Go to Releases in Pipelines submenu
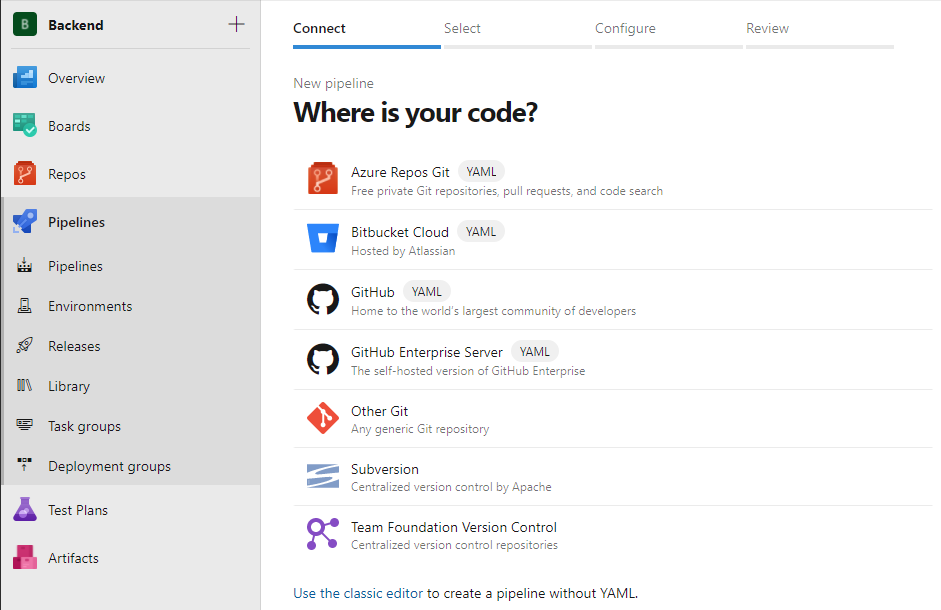 pos(74,346)
